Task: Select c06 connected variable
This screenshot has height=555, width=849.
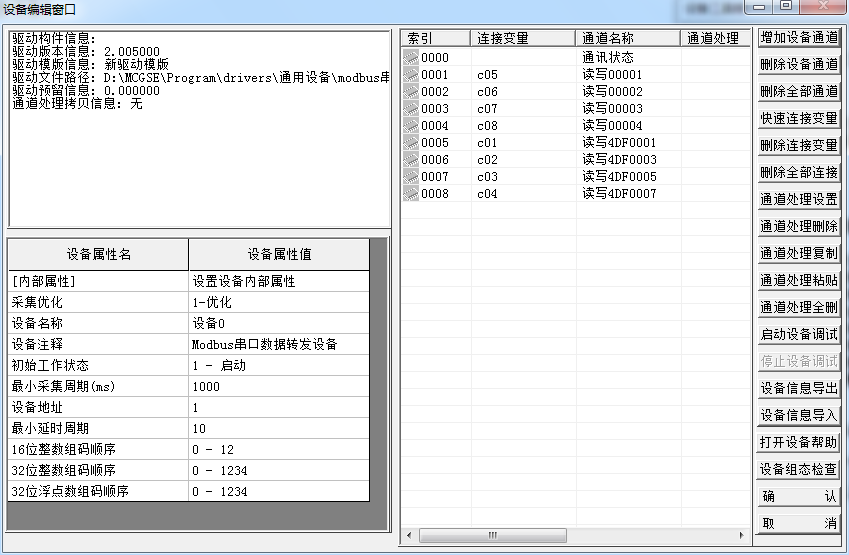Action: pyautogui.click(x=487, y=92)
